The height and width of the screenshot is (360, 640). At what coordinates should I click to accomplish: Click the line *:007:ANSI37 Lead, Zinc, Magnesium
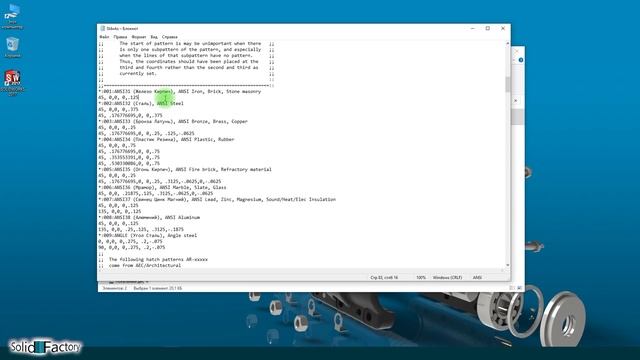pyautogui.click(x=217, y=199)
